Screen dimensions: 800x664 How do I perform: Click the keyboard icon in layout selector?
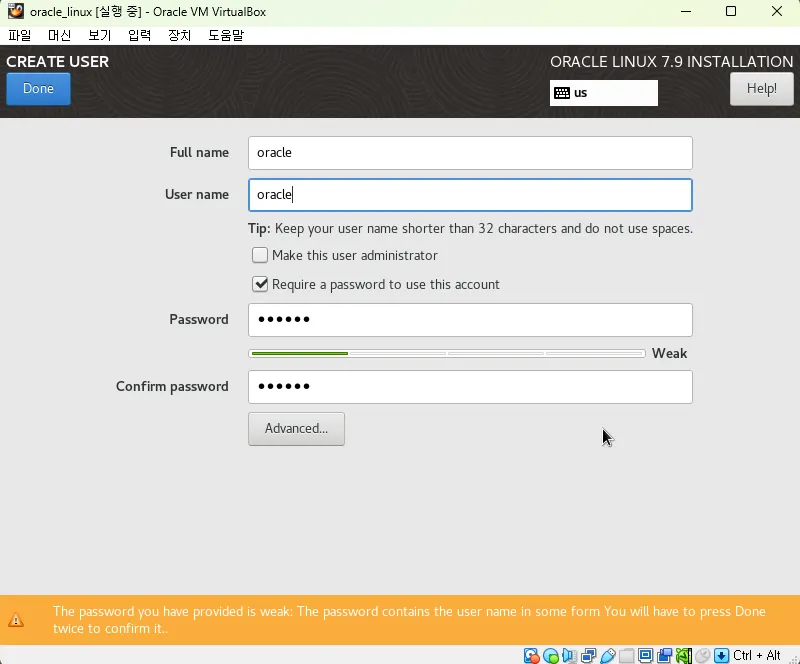click(x=562, y=93)
